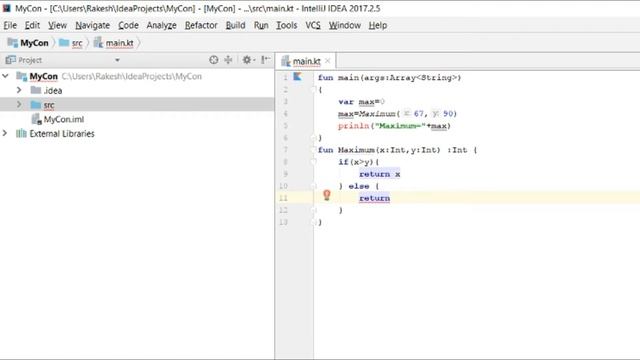
Task: Open the Project view dropdown
Action: (x=117, y=60)
